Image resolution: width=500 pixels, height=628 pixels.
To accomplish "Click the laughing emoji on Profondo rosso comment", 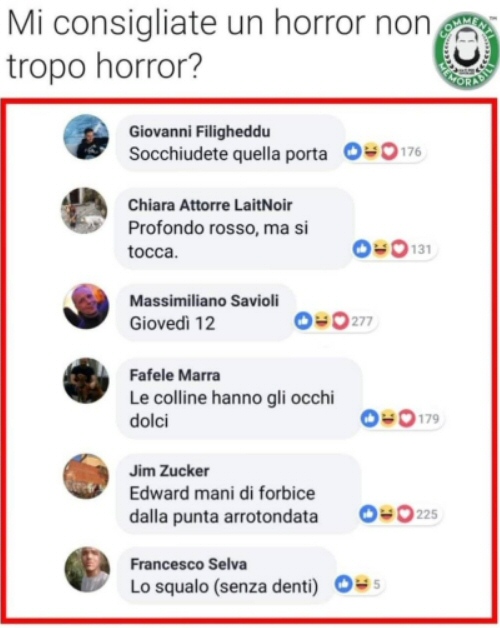I will click(381, 249).
